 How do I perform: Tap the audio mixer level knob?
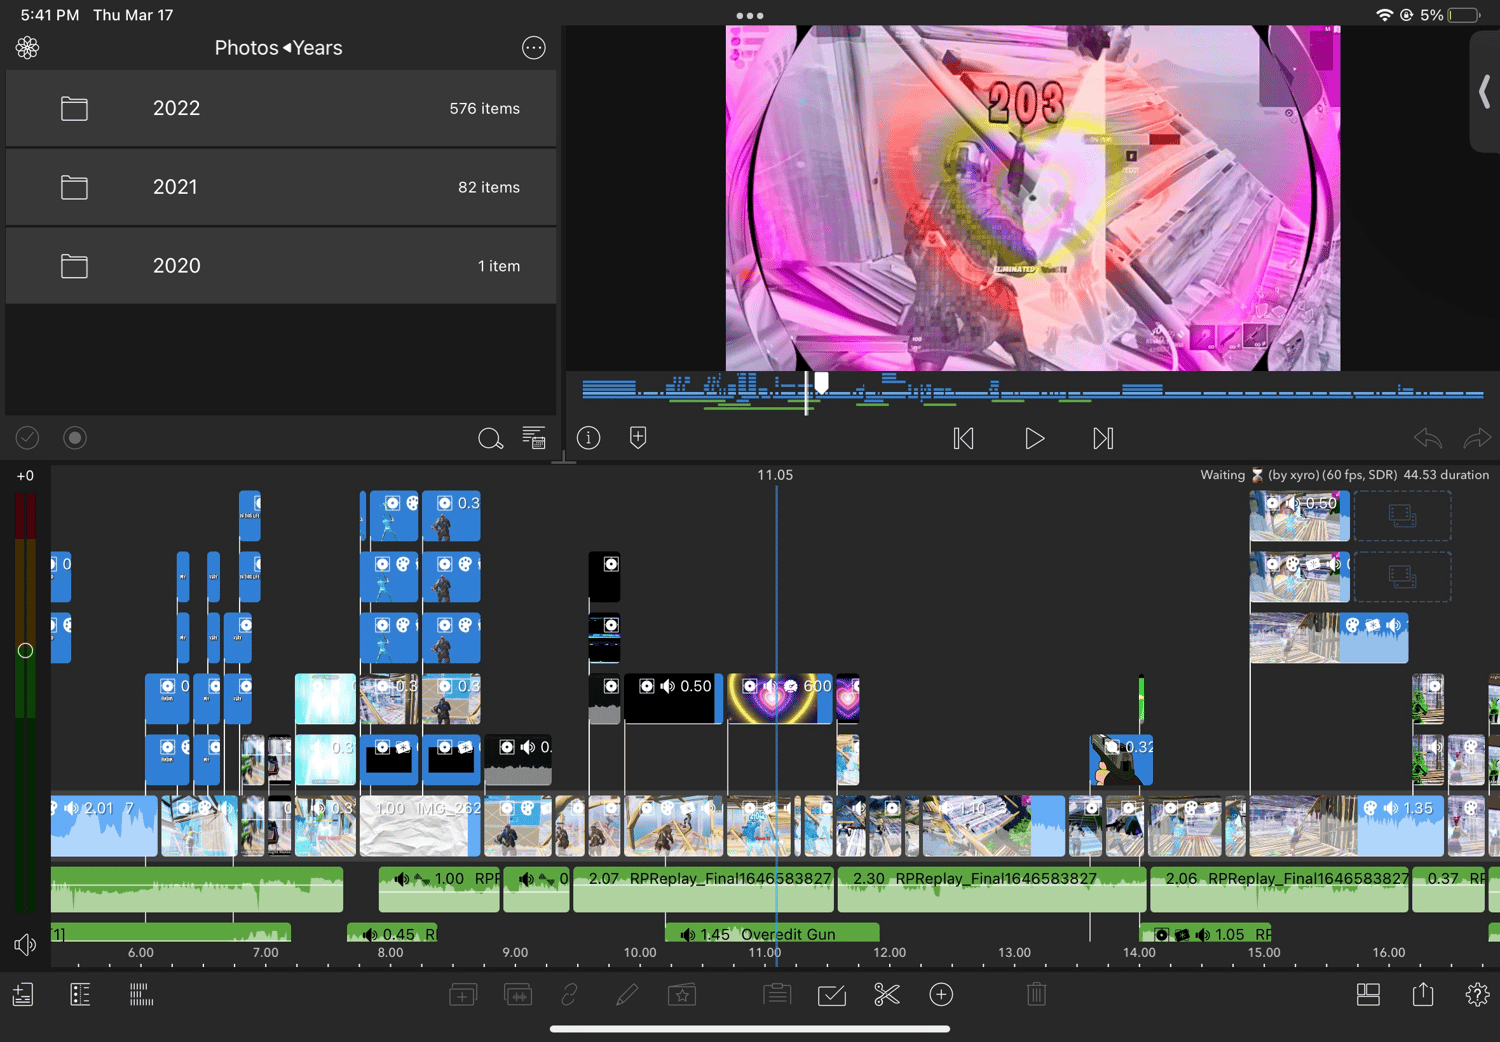[25, 651]
